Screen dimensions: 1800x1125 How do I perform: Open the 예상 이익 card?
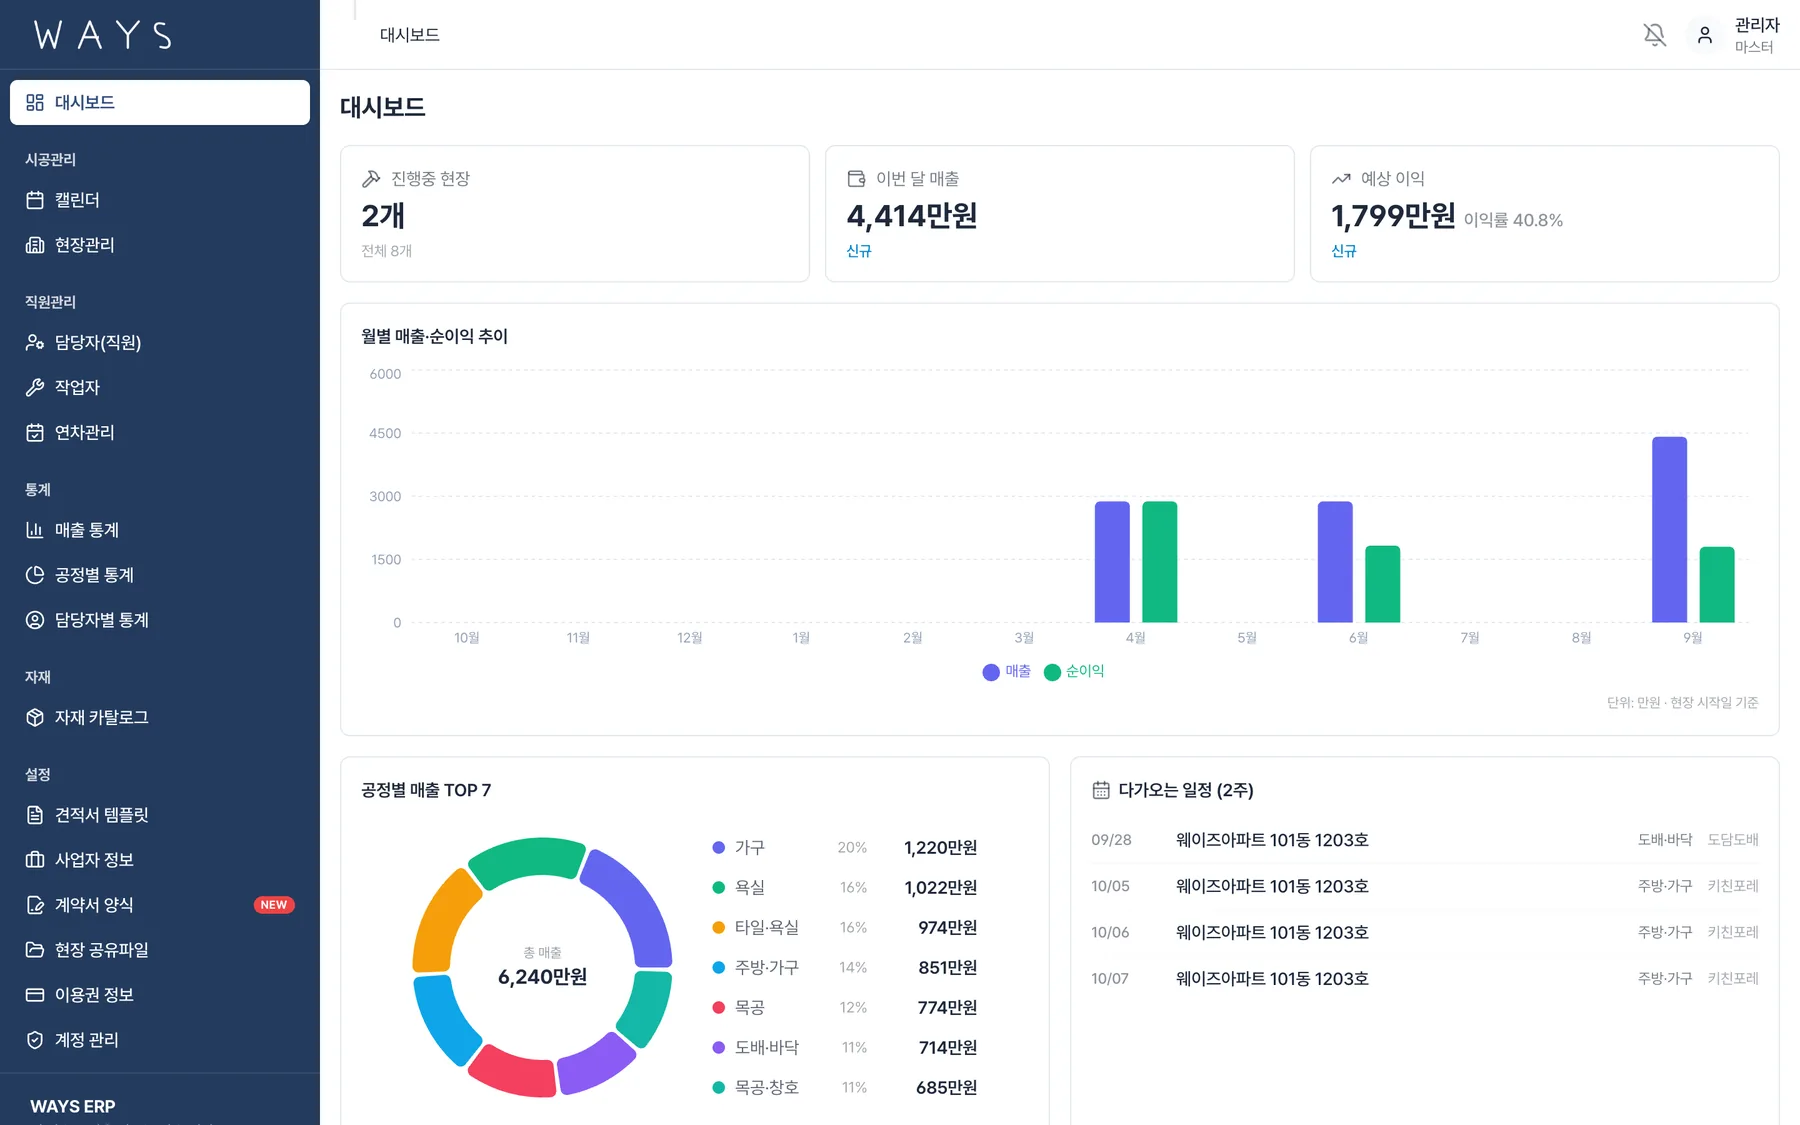point(1545,214)
